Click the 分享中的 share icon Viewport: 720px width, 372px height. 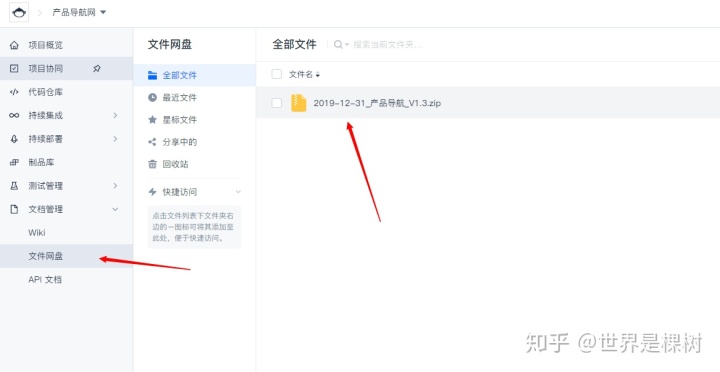click(152, 142)
